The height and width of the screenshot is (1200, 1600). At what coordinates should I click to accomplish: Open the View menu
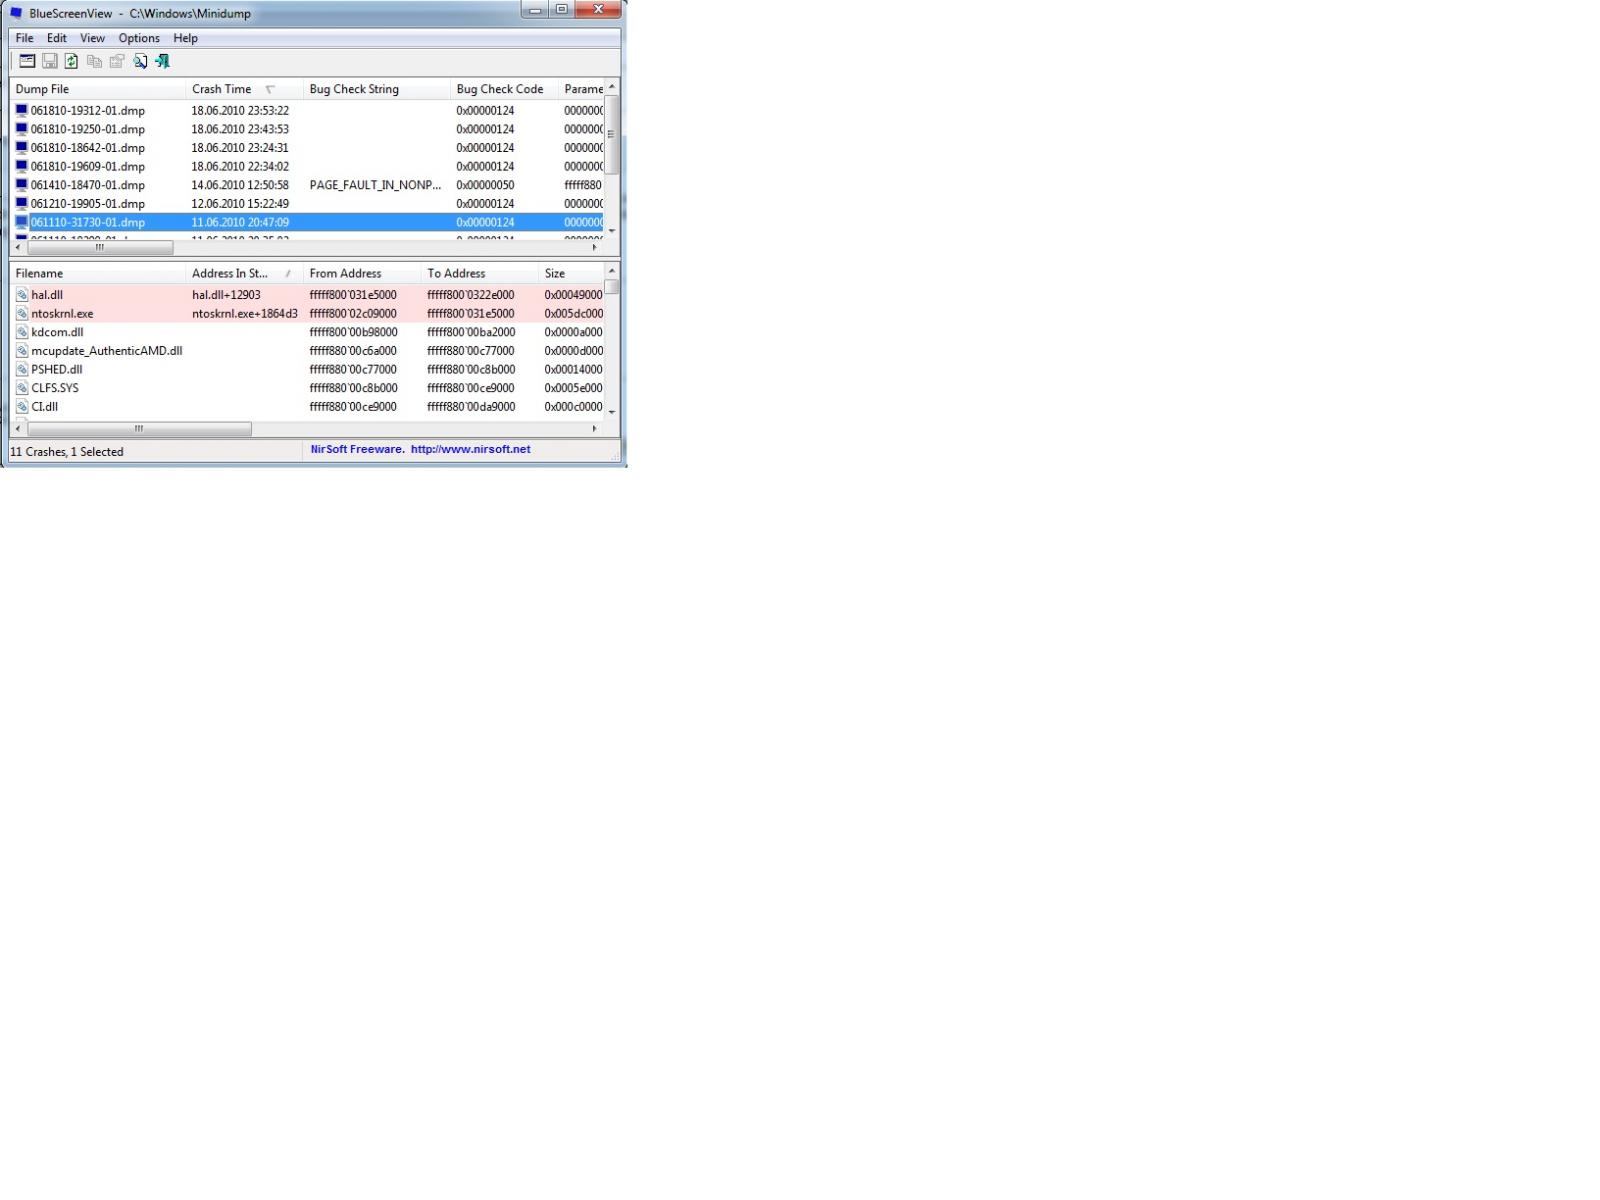(92, 38)
